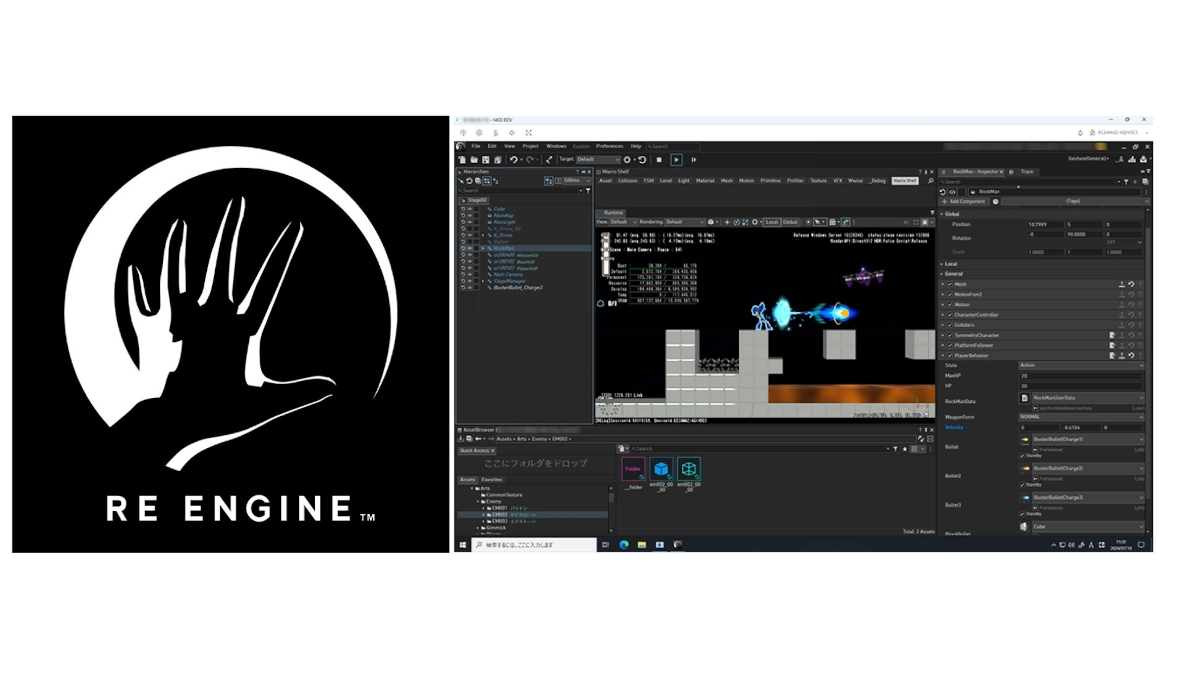1200x675 pixels.
Task: Click the Play button in the main toolbar
Action: pos(676,160)
